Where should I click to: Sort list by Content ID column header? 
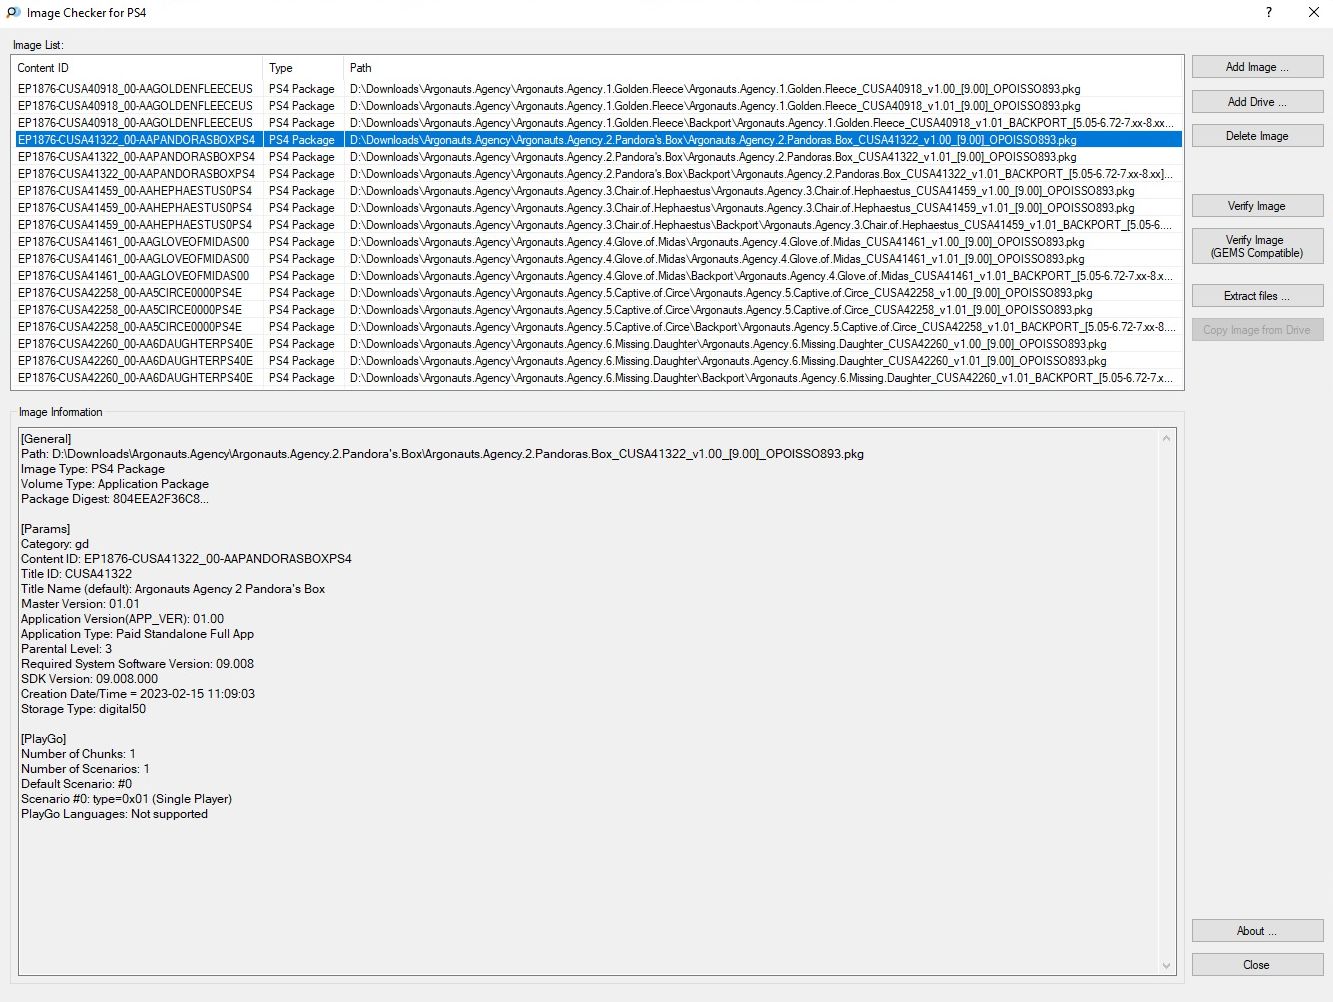(137, 68)
